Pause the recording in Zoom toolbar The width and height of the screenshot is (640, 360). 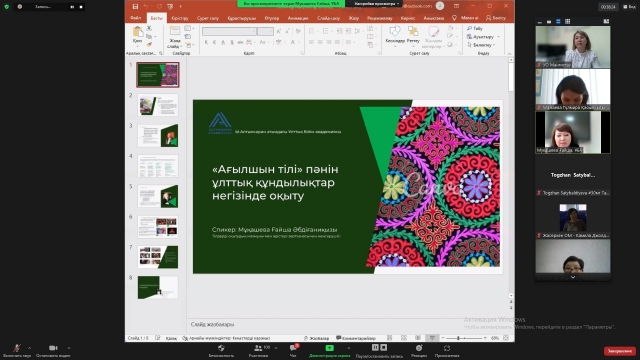pos(375,348)
